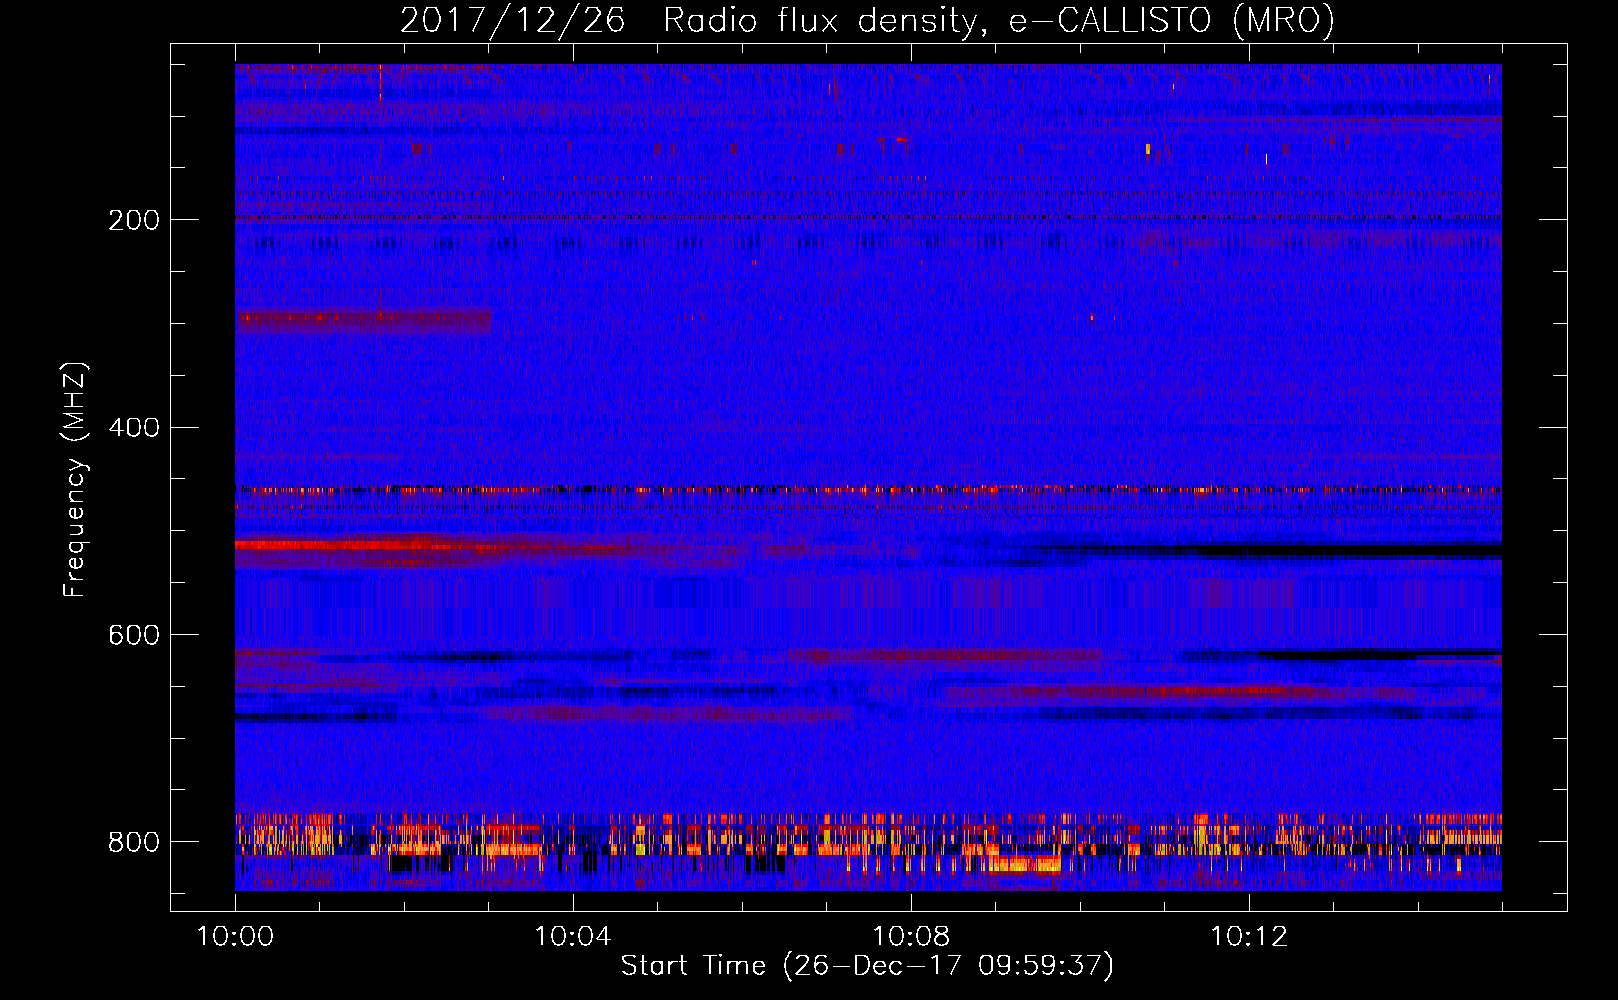The image size is (1618, 1000).
Task: Click the 200 frequency tick label
Action: [133, 220]
